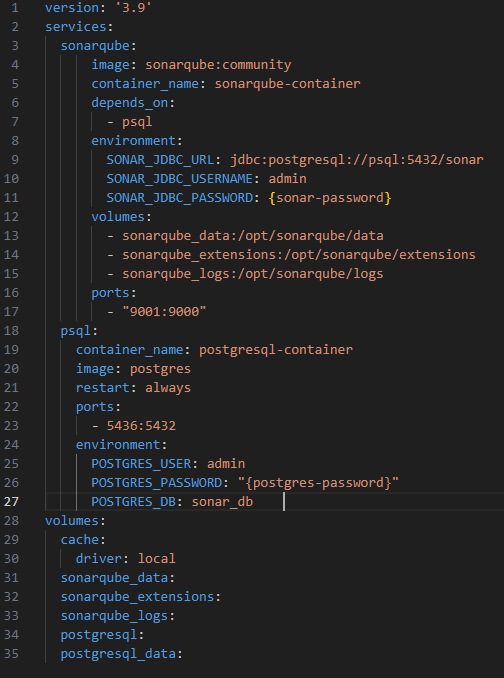This screenshot has height=678, width=504.
Task: Select the {sonar-password} placeholder
Action: (330, 198)
